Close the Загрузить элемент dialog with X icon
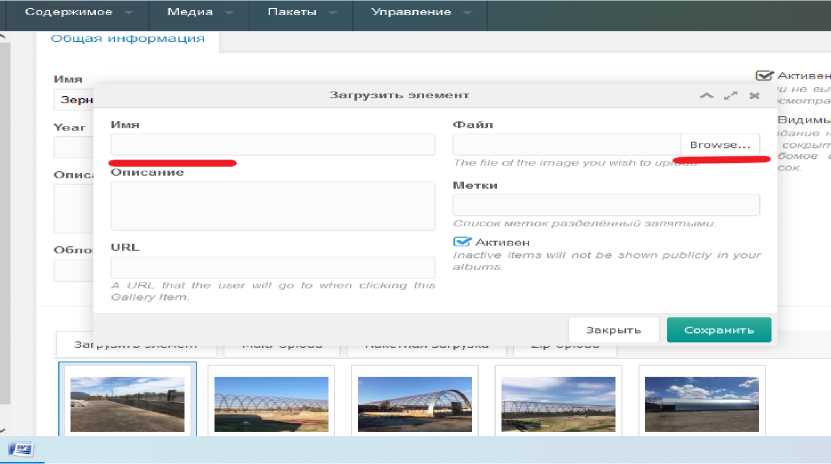Viewport: 831px width, 464px height. 755,96
